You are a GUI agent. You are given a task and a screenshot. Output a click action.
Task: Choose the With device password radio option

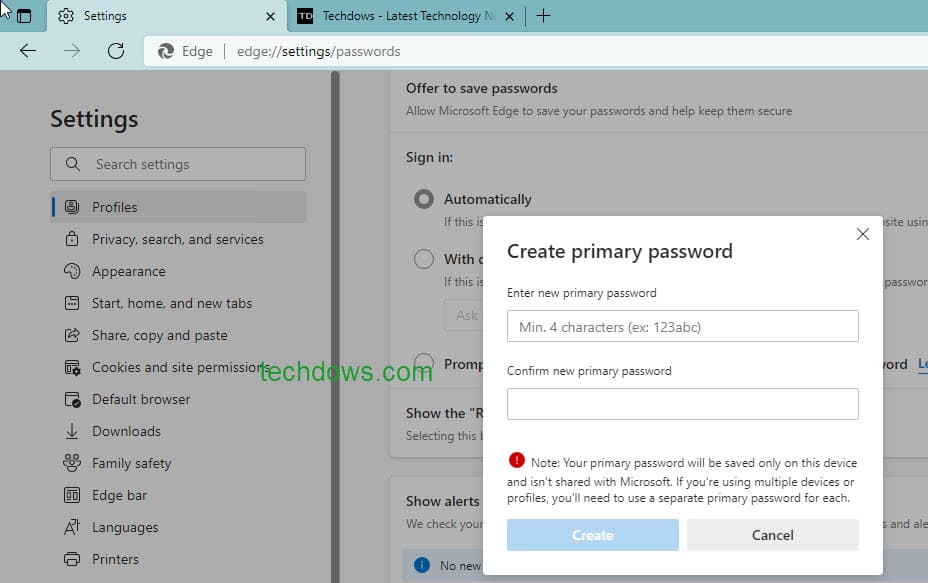423,259
